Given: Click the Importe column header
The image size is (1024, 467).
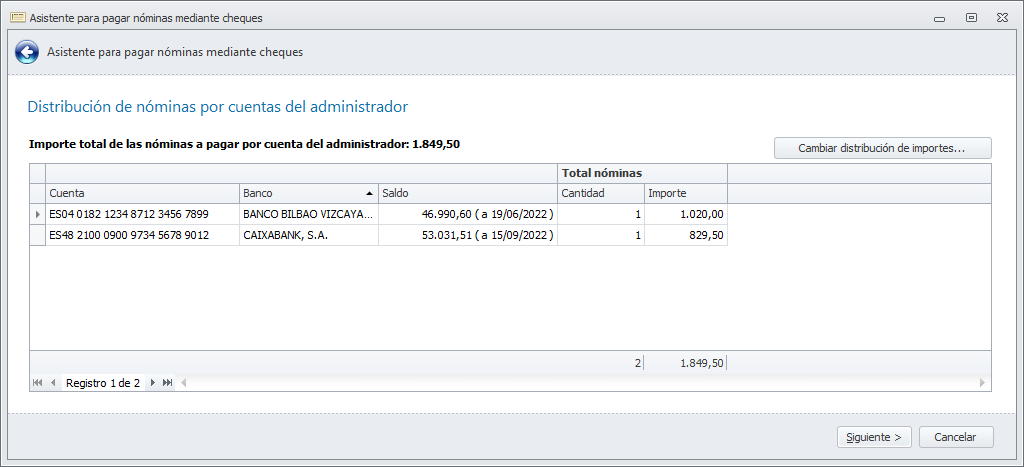Looking at the screenshot, I should coord(685,193).
